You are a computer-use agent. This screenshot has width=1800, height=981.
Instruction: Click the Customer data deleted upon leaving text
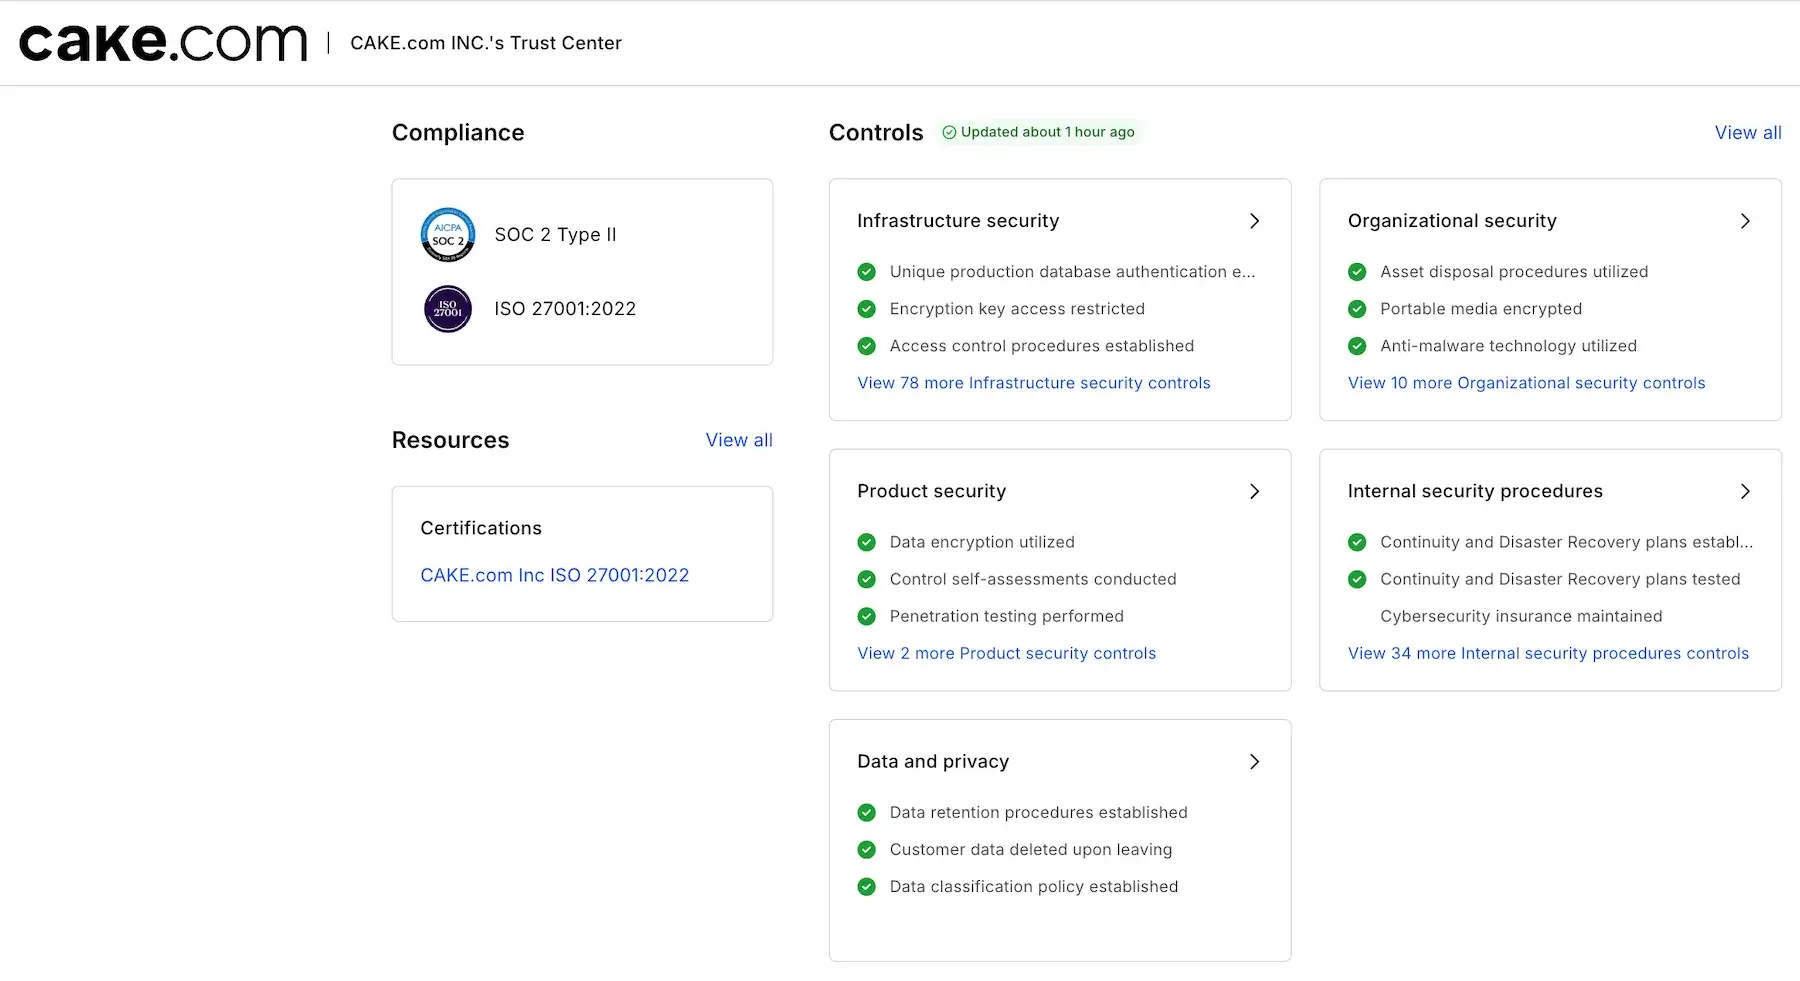1031,850
